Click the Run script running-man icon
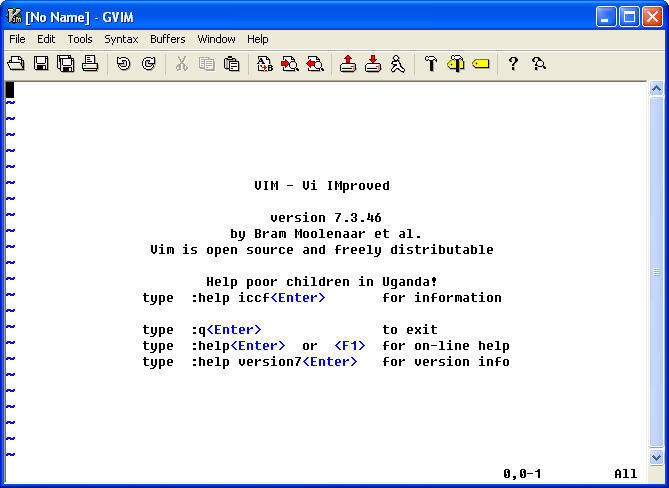Image resolution: width=669 pixels, height=488 pixels. point(398,64)
